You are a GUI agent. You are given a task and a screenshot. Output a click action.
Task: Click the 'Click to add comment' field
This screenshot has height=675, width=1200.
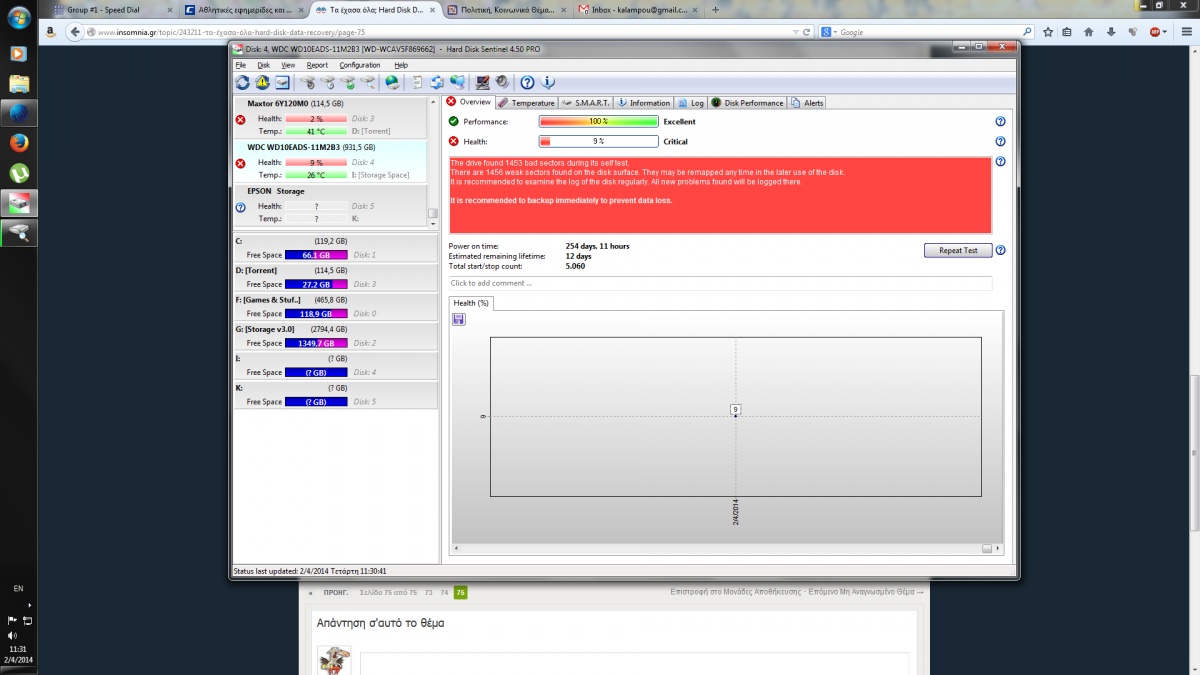720,283
